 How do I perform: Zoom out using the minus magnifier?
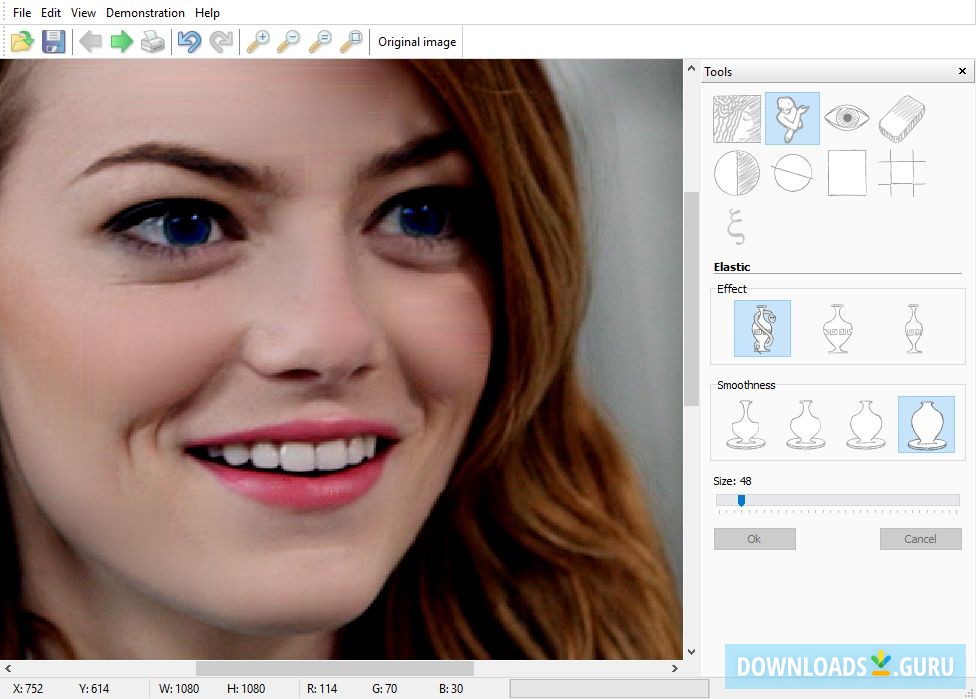pos(288,42)
